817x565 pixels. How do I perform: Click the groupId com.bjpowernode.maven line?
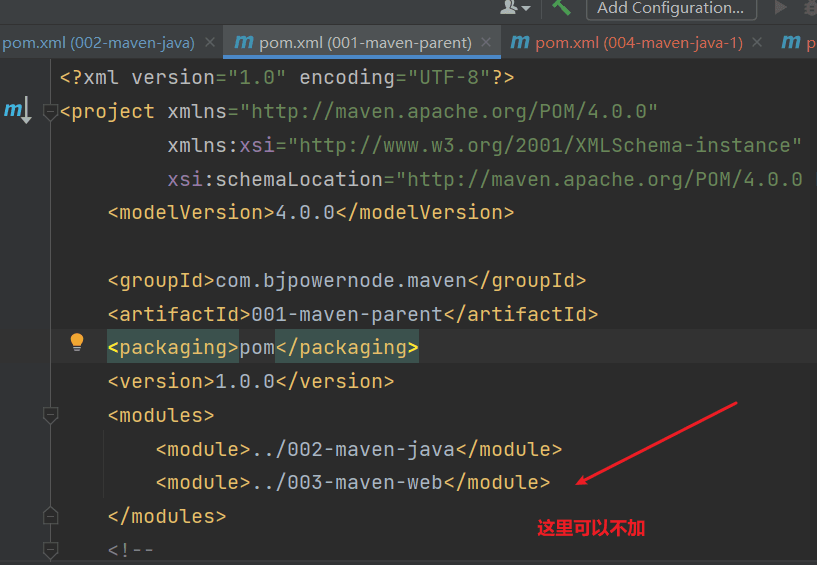pyautogui.click(x=347, y=281)
